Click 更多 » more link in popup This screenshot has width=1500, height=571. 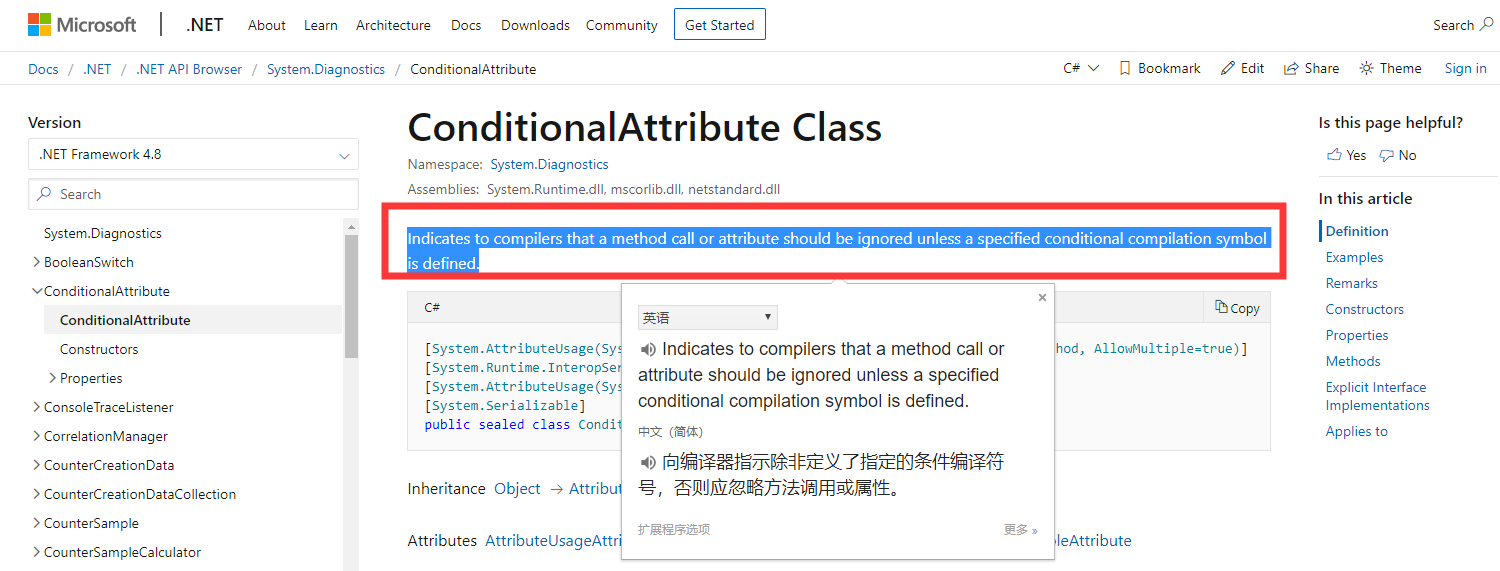[x=1020, y=529]
